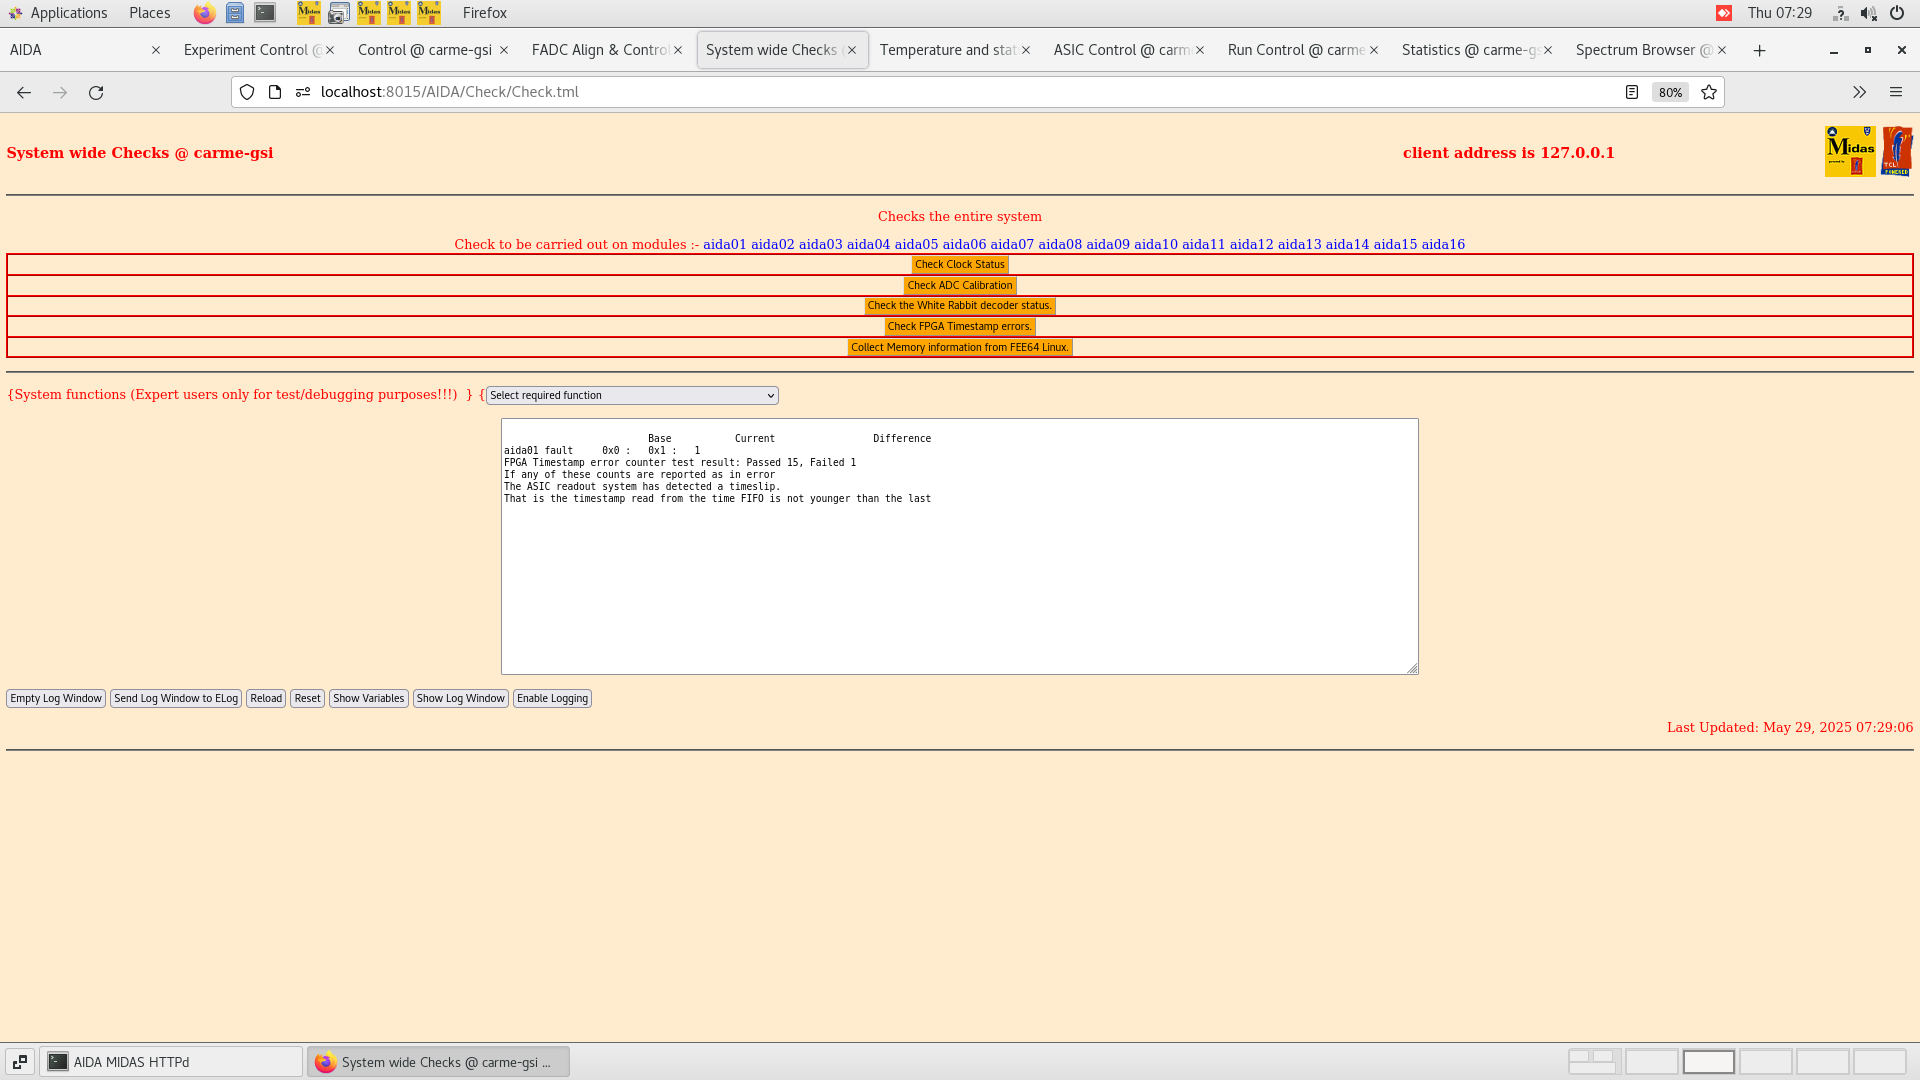The width and height of the screenshot is (1920, 1080).
Task: Run the Check ADC Calibration action
Action: pos(959,285)
